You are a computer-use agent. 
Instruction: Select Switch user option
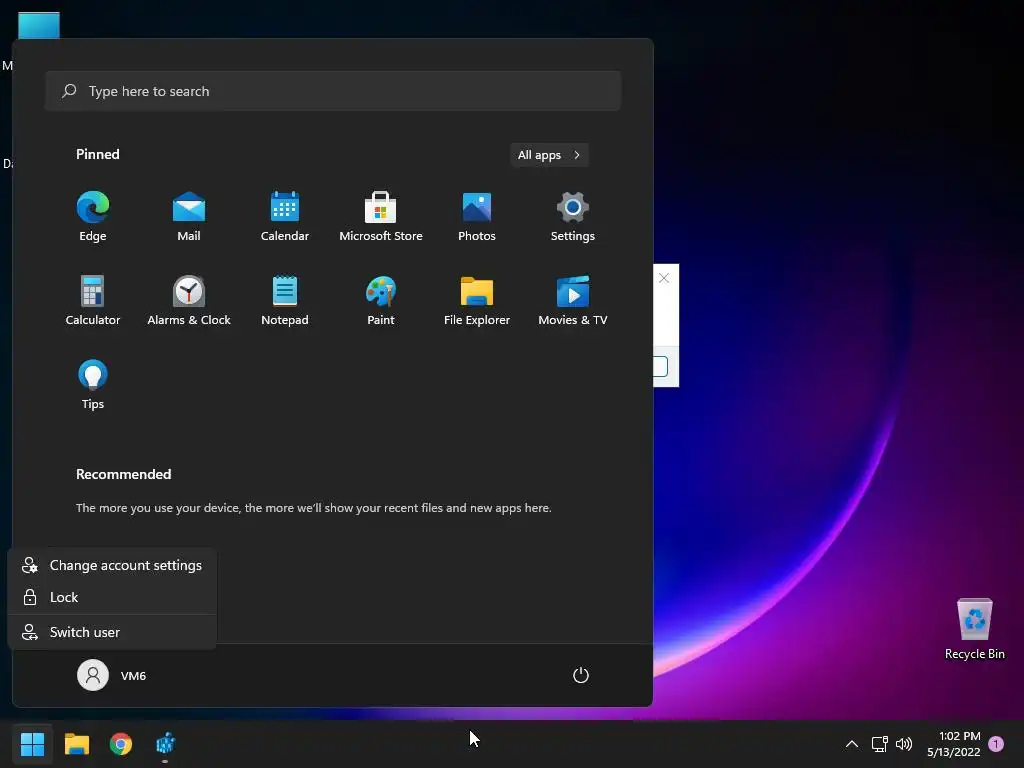coord(112,632)
